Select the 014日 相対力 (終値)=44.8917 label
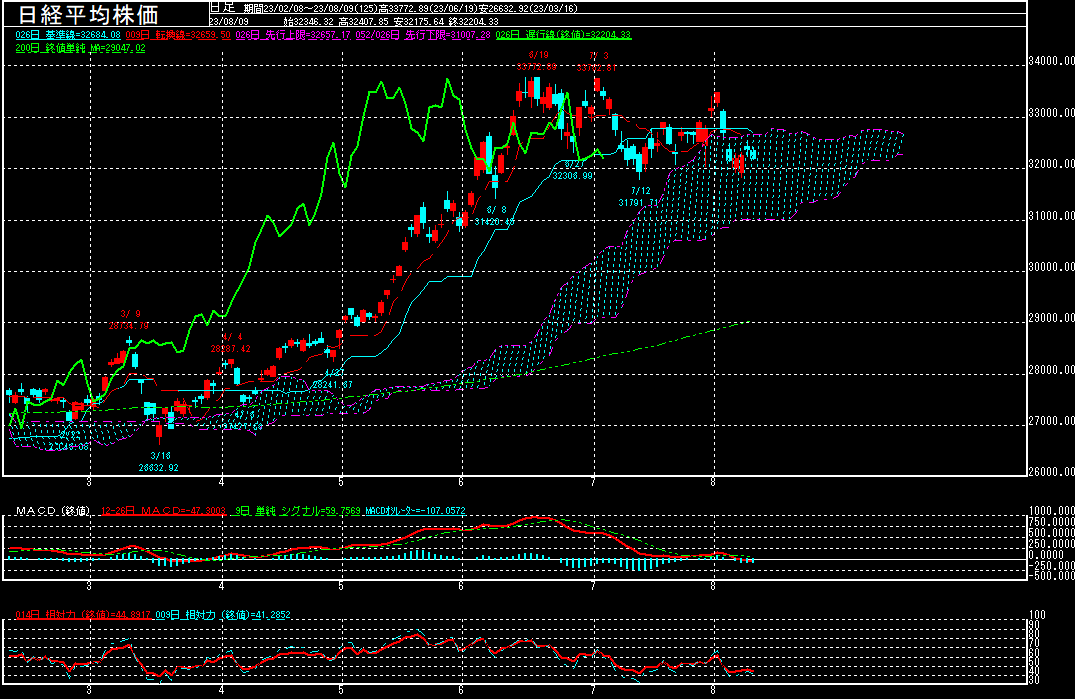Image resolution: width=1076 pixels, height=699 pixels. click(x=83, y=615)
